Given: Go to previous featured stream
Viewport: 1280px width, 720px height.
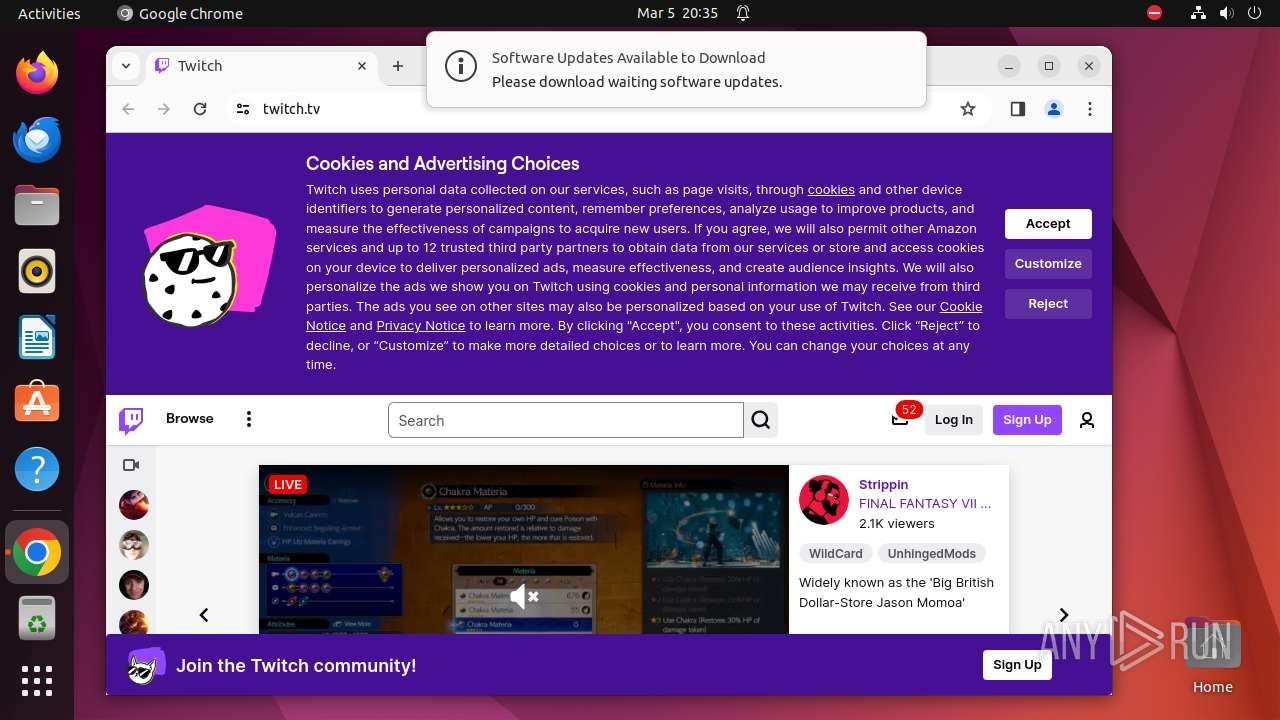Looking at the screenshot, I should [204, 615].
